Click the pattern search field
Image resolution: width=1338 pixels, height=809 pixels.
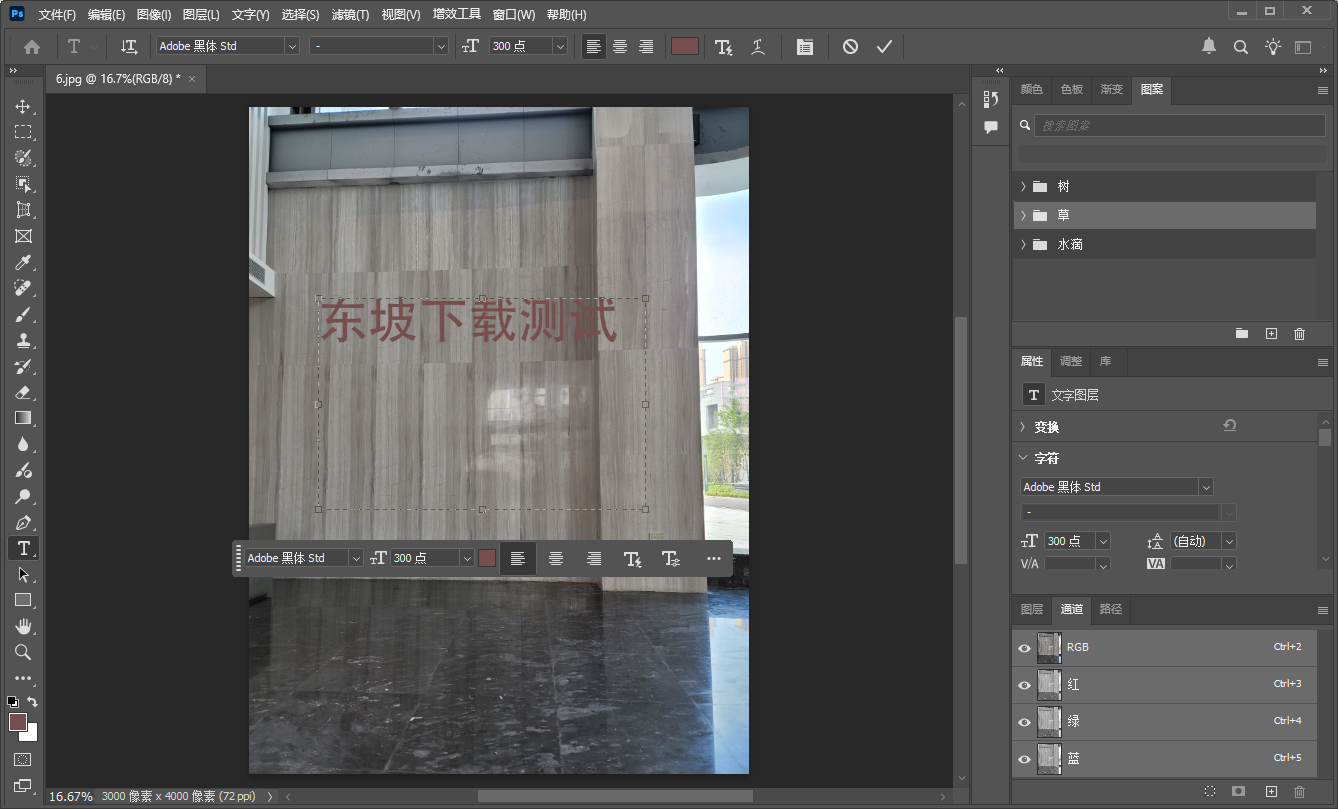(x=1180, y=124)
